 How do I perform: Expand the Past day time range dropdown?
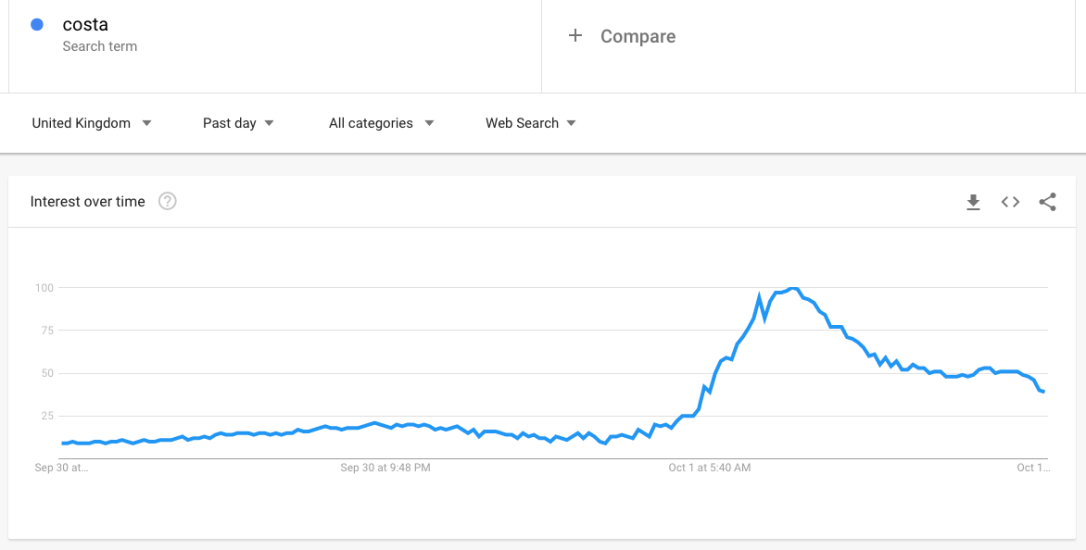(x=238, y=123)
